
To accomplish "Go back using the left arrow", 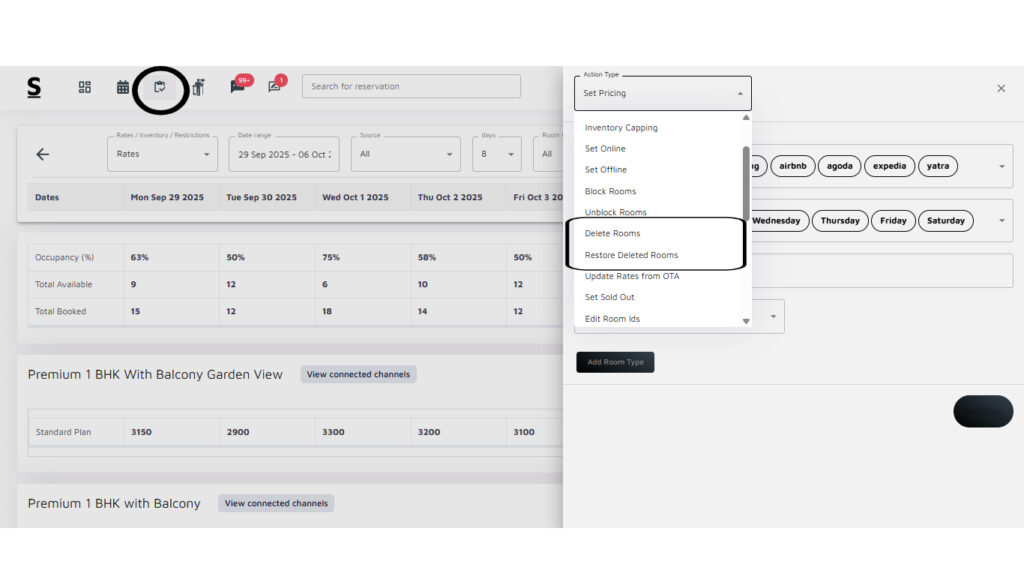I will (x=42, y=154).
